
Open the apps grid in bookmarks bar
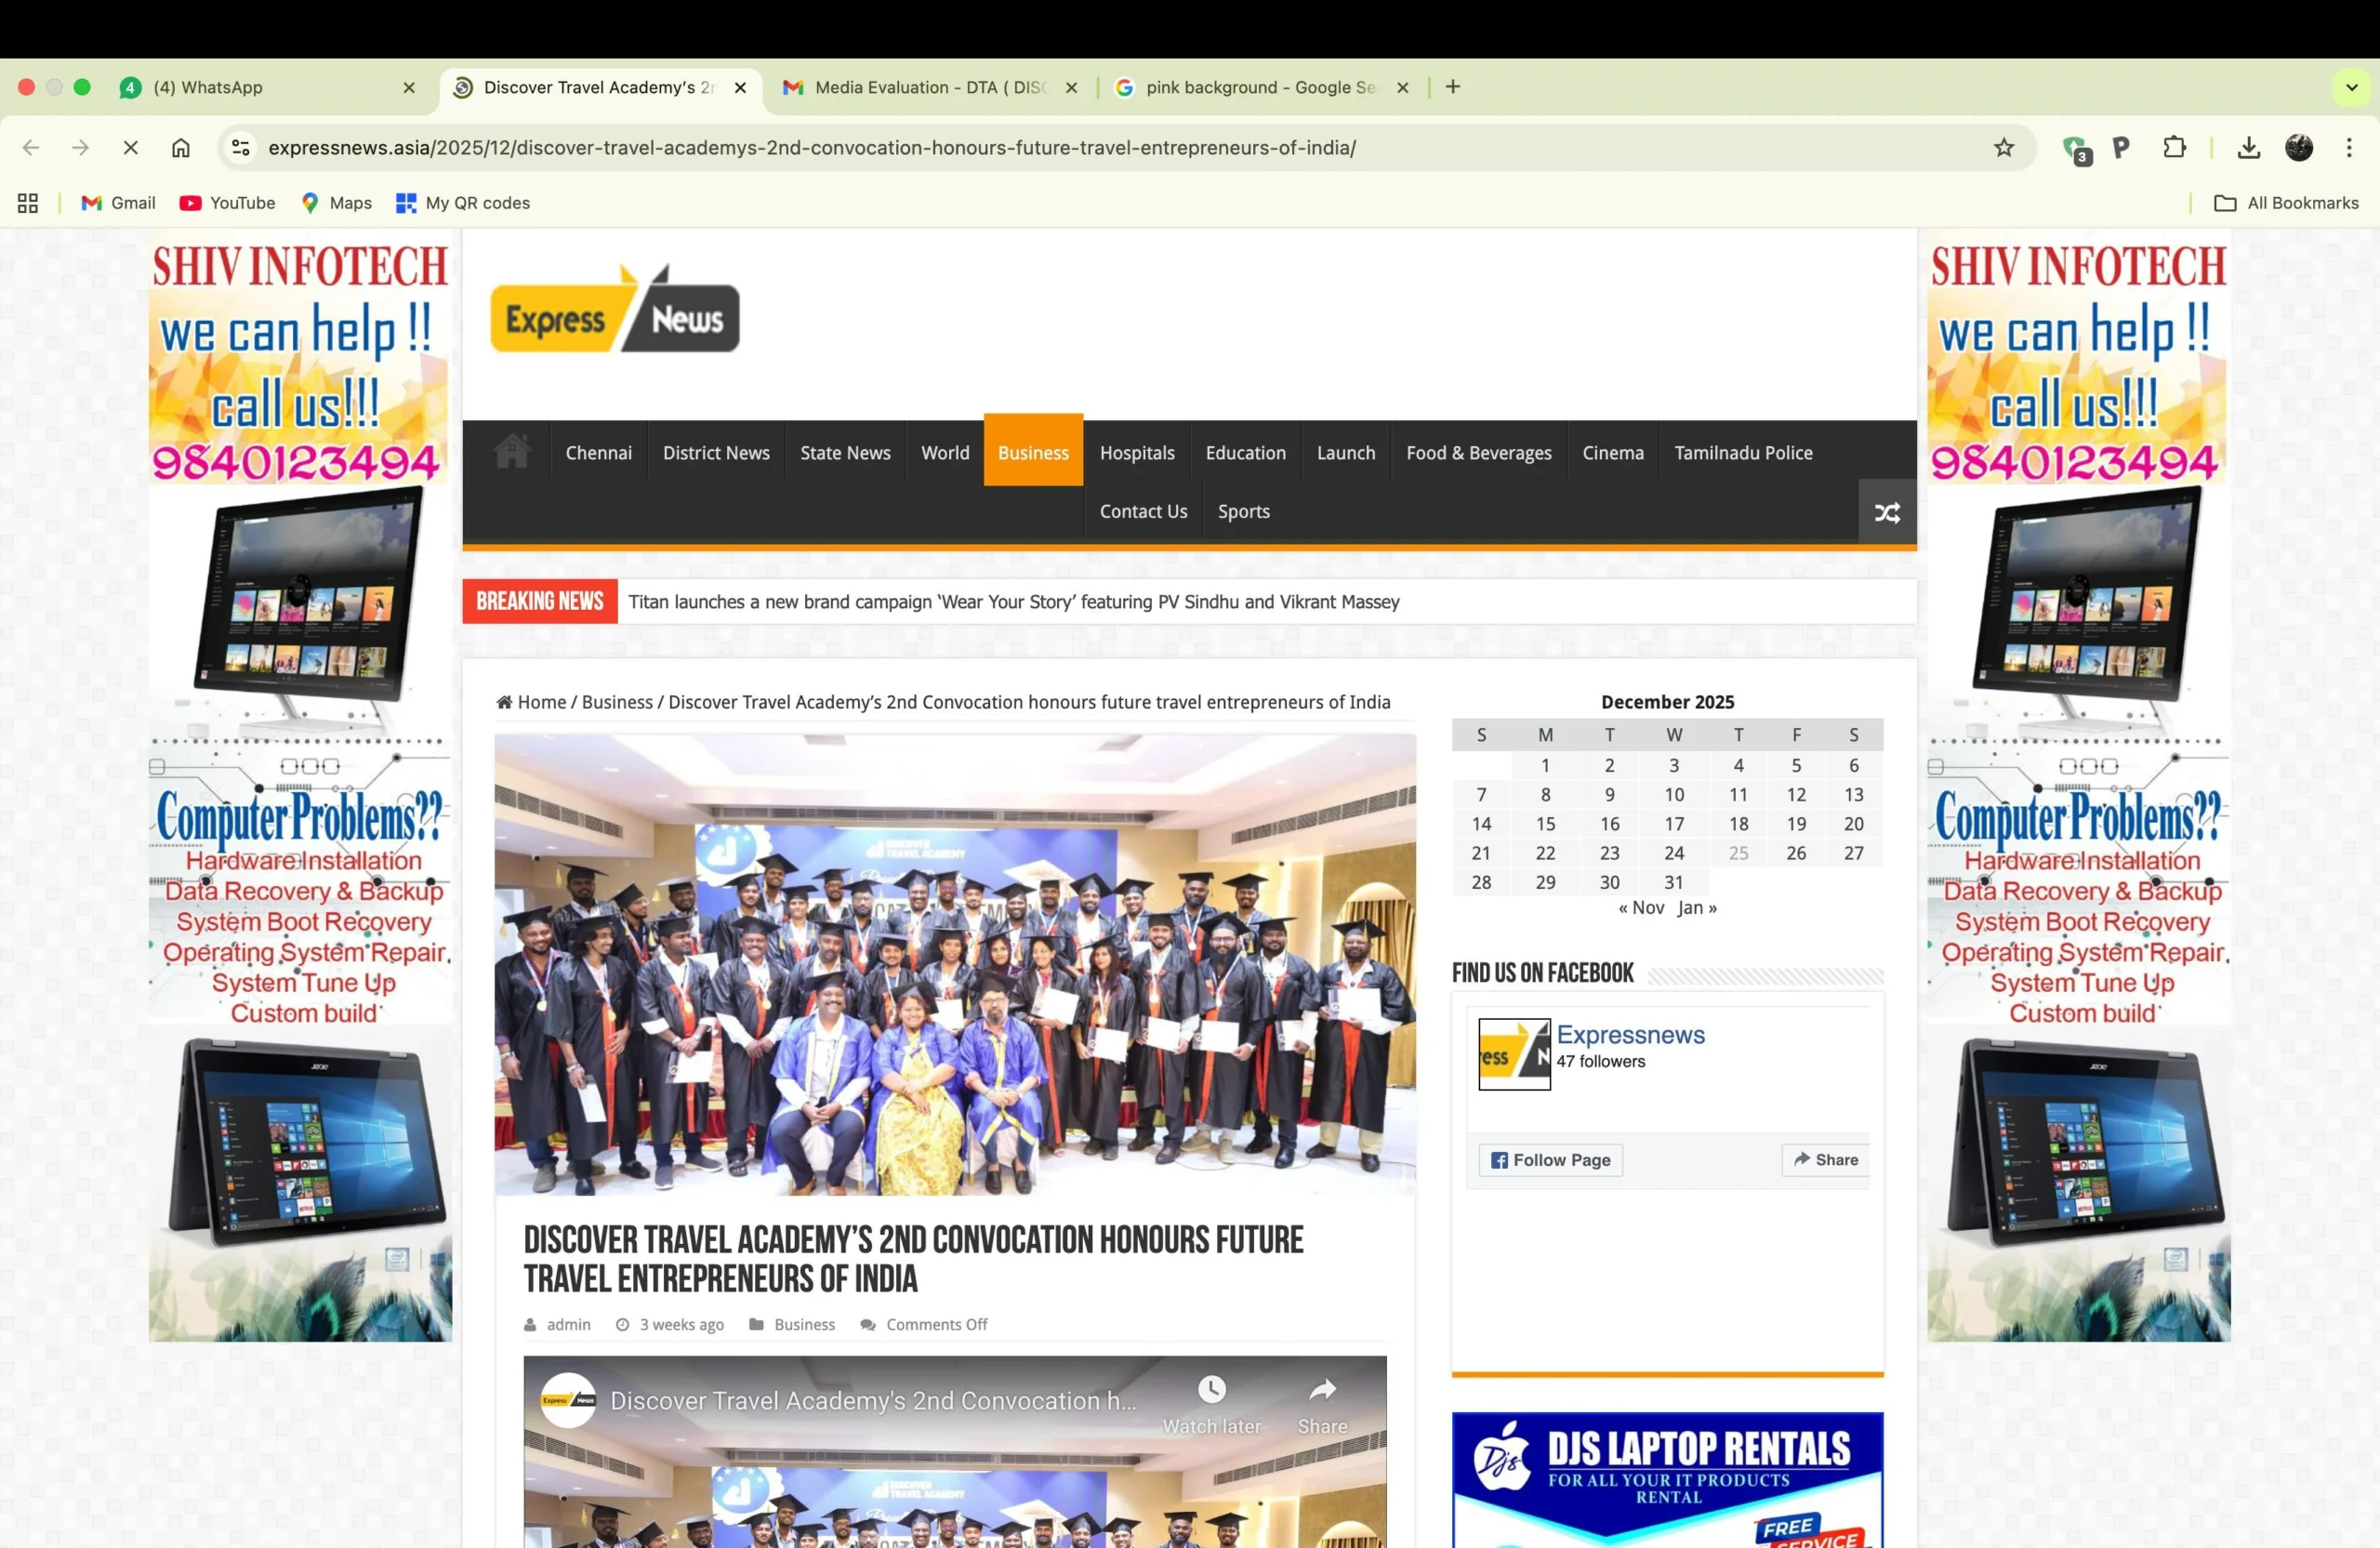pyautogui.click(x=28, y=203)
